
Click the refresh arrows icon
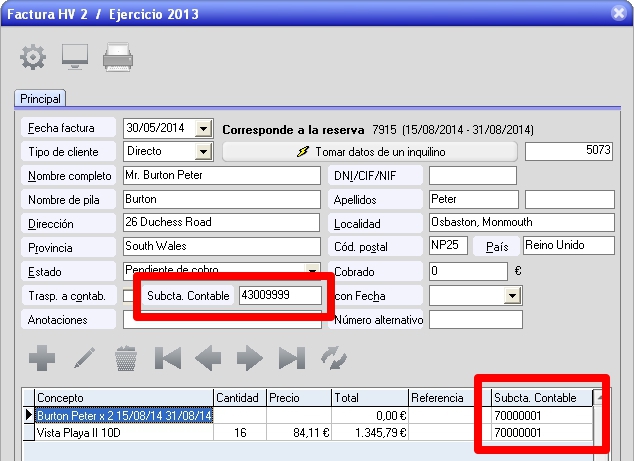point(332,358)
